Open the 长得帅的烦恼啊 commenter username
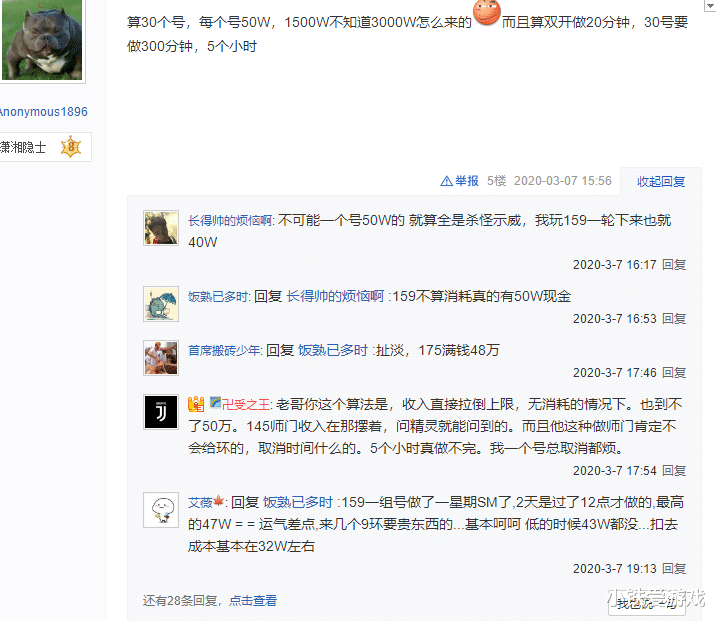716x621 pixels. point(230,221)
